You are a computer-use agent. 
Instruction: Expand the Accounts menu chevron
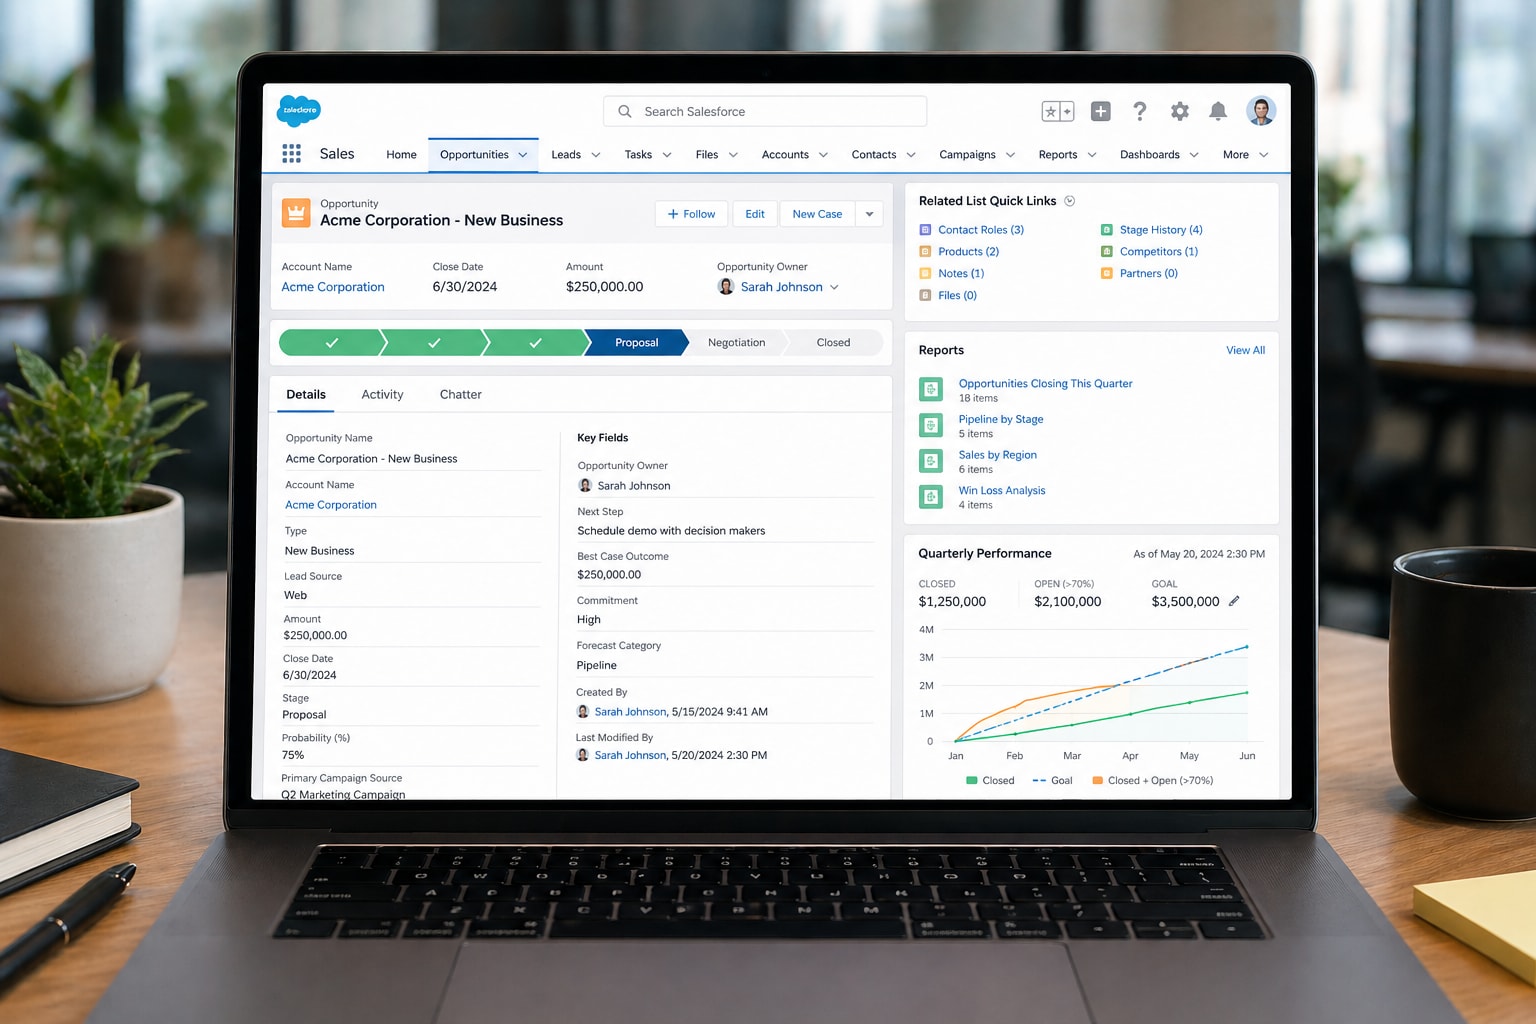(824, 155)
